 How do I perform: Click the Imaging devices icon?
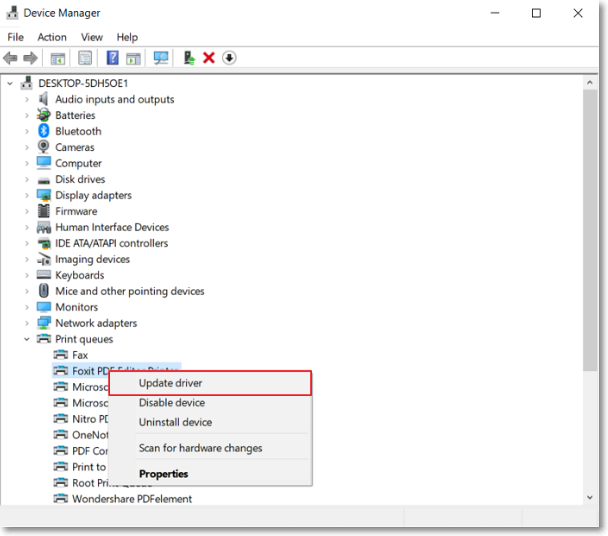[43, 259]
